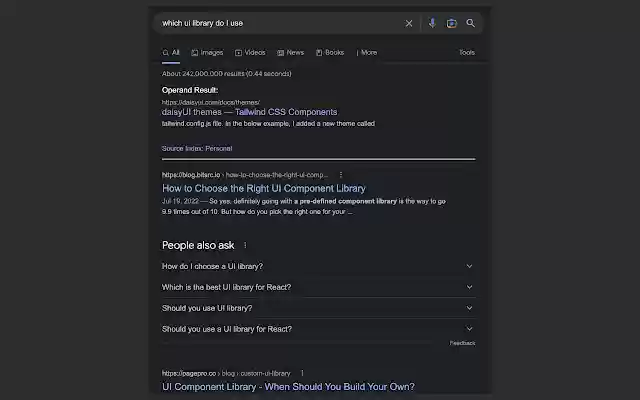Screen dimensions: 640x400
Task: Open the daisyui.com docs themes URL
Action: (x=211, y=102)
